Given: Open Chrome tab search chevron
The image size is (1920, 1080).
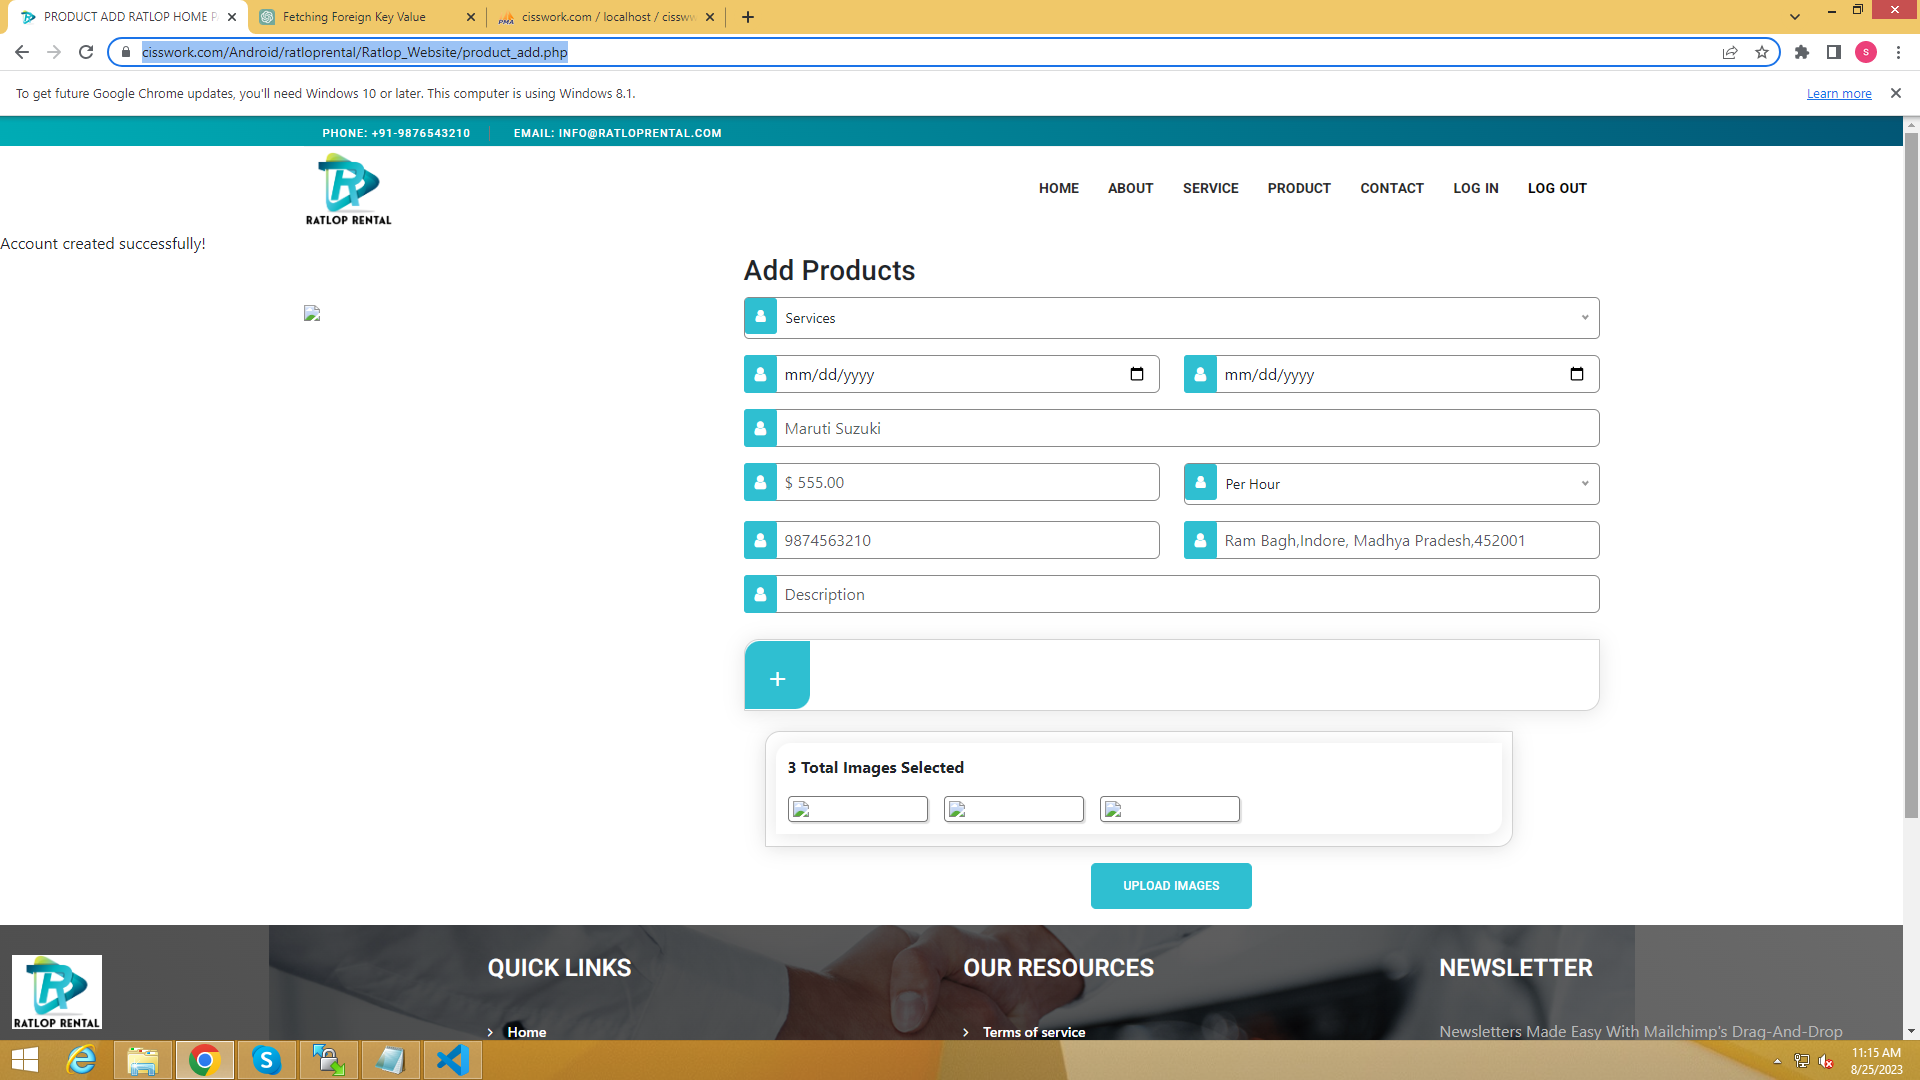Looking at the screenshot, I should 1795,17.
